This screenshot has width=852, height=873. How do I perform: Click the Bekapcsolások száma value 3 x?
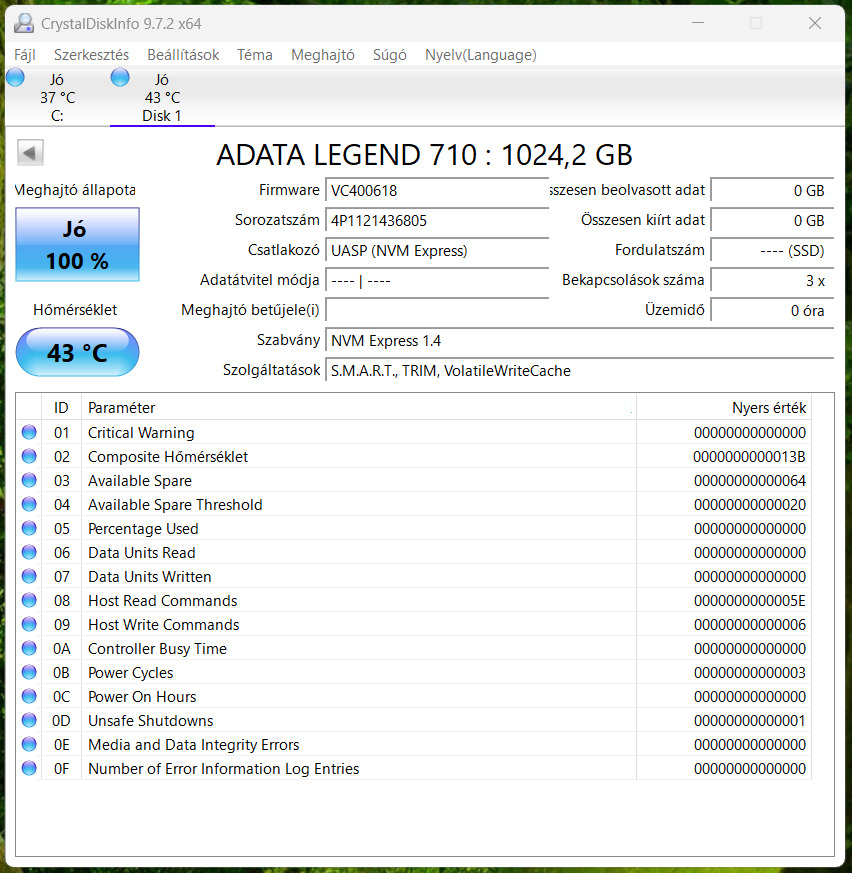click(x=772, y=281)
